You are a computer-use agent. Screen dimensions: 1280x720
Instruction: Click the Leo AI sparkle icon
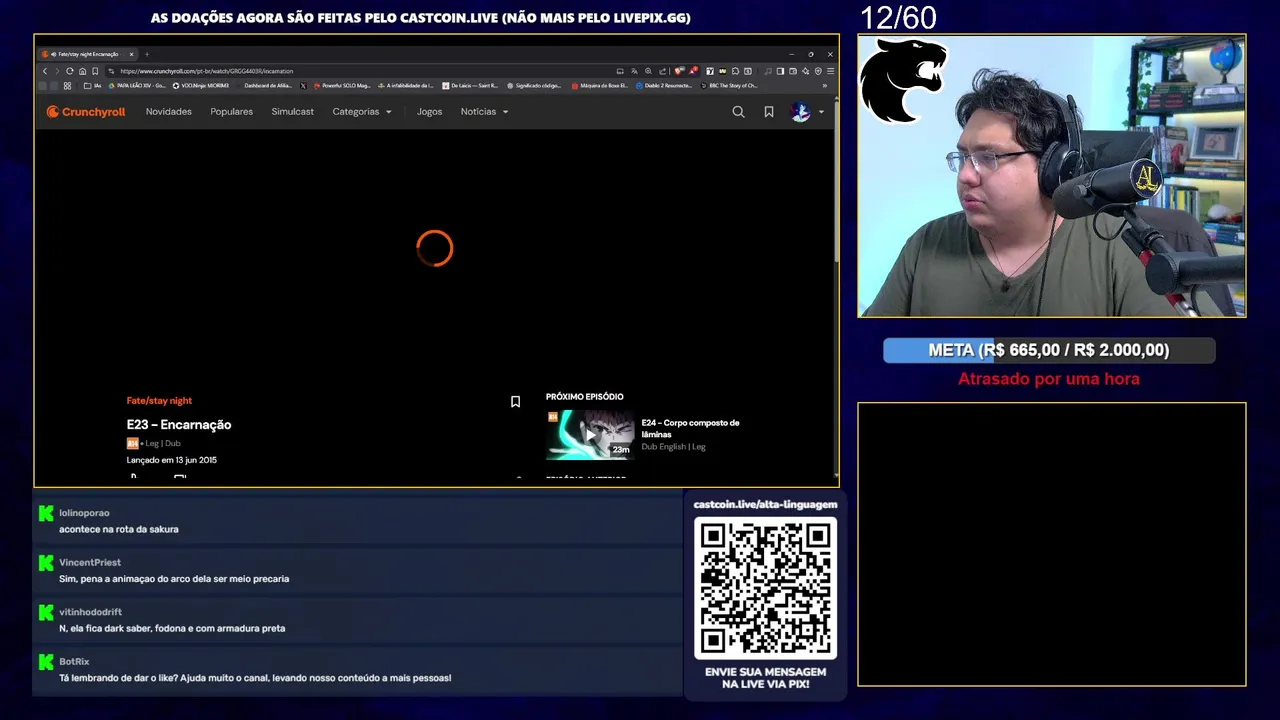805,71
